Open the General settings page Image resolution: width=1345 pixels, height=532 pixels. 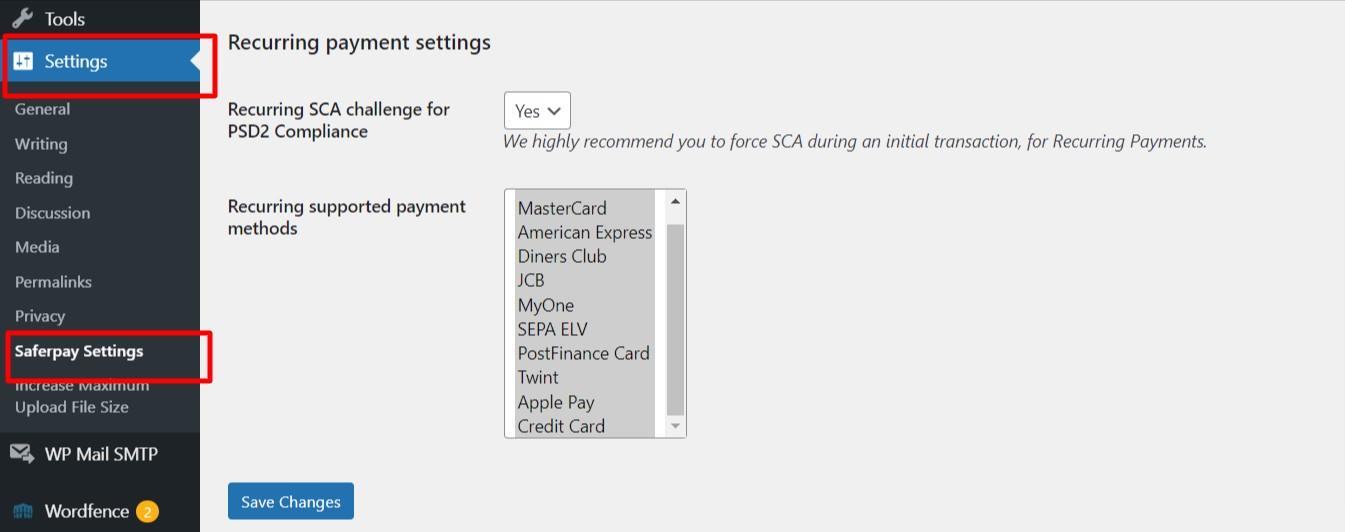click(x=42, y=109)
